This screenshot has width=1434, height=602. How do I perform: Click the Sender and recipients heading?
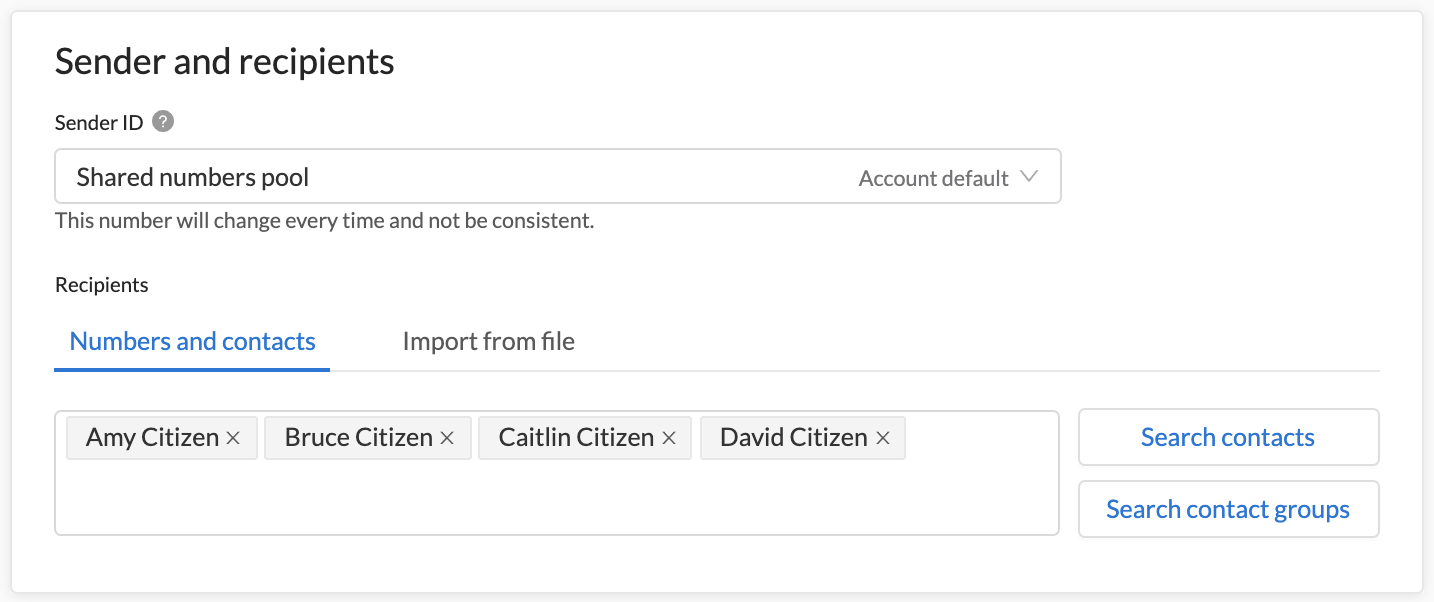coord(225,62)
